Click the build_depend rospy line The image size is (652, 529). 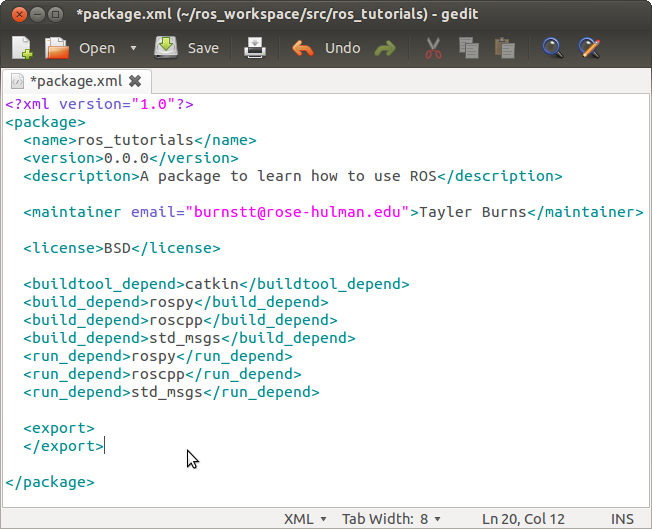pos(176,302)
